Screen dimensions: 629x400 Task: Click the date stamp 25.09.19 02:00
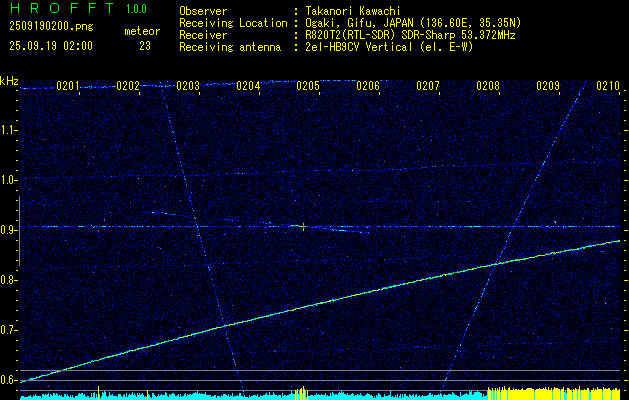tap(51, 46)
